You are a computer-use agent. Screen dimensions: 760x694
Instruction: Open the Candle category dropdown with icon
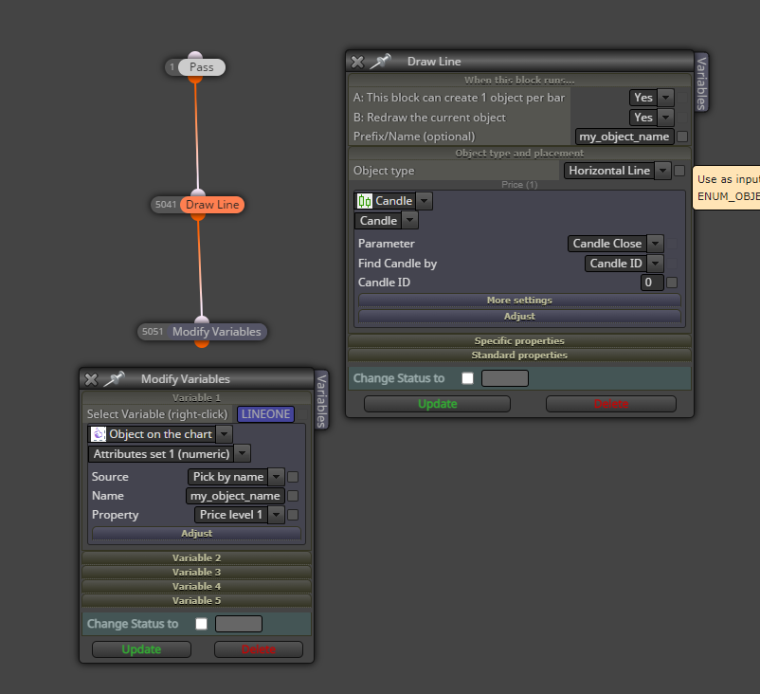click(x=424, y=201)
